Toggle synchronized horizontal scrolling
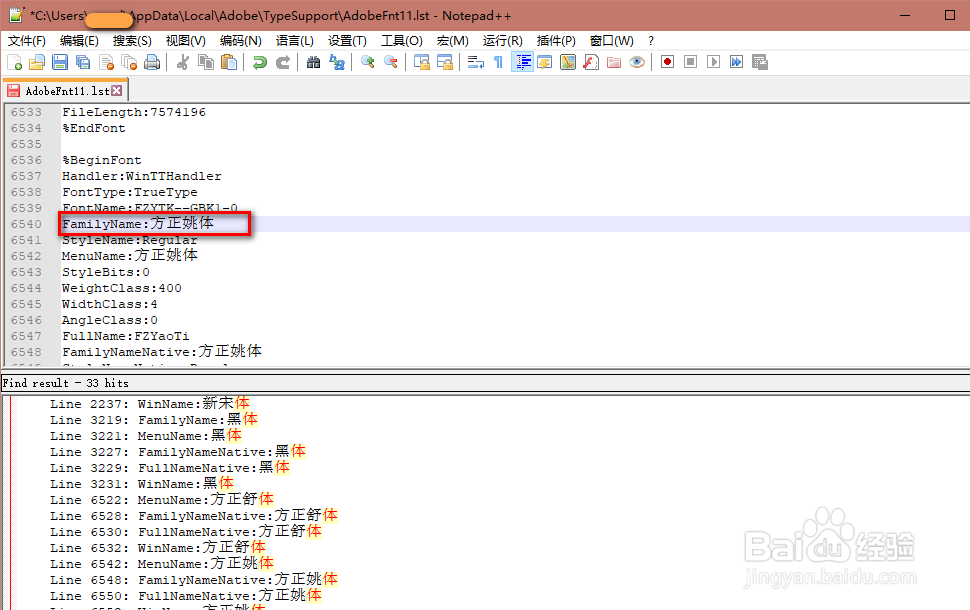 point(445,62)
